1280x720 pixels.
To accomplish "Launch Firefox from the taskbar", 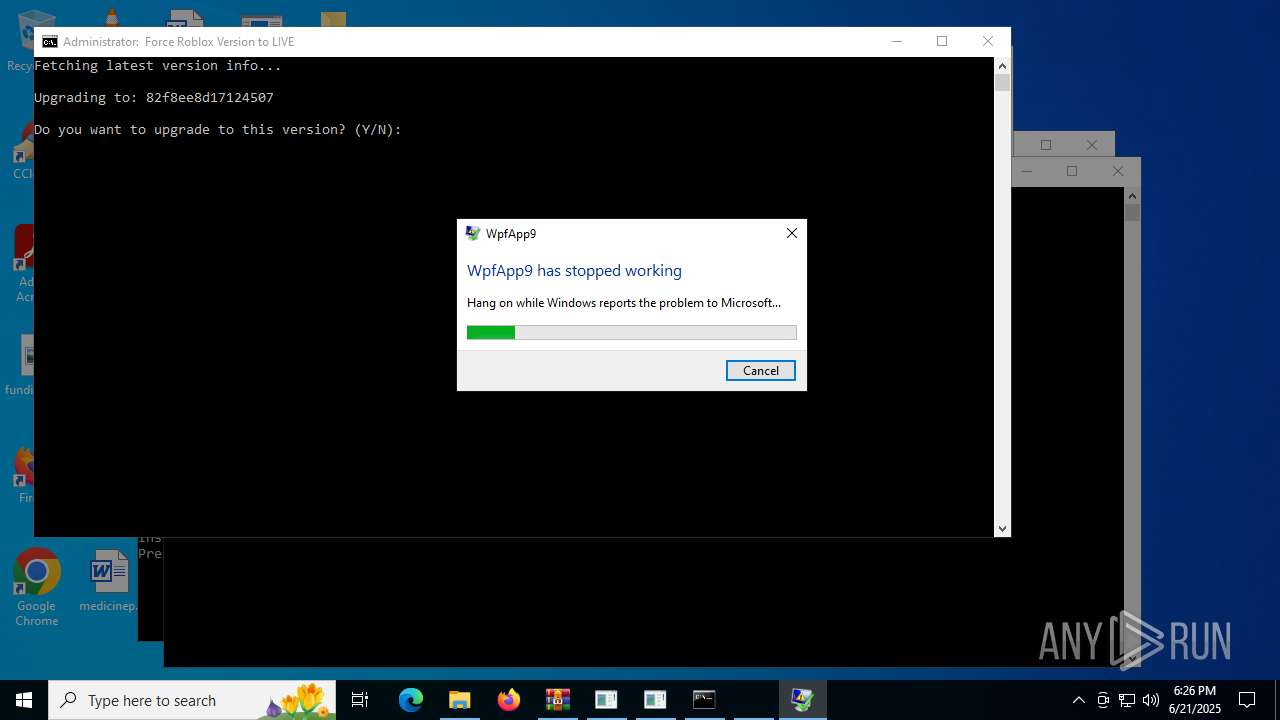I will (x=508, y=700).
